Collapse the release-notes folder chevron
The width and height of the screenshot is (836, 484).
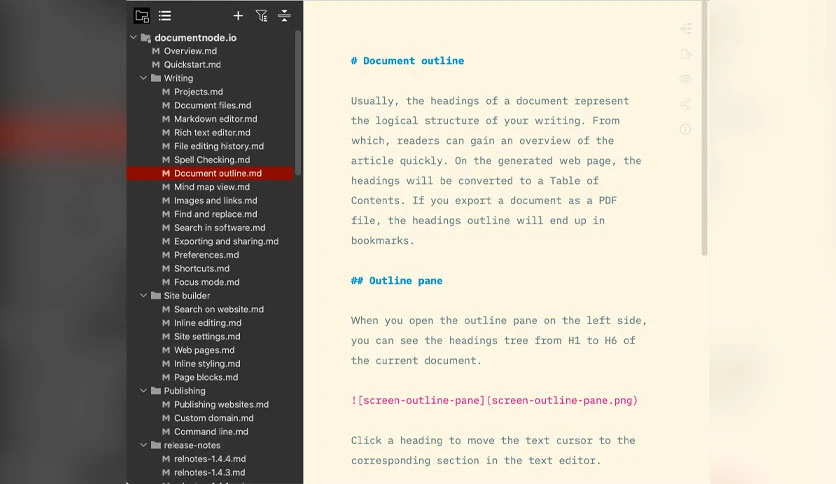(143, 445)
